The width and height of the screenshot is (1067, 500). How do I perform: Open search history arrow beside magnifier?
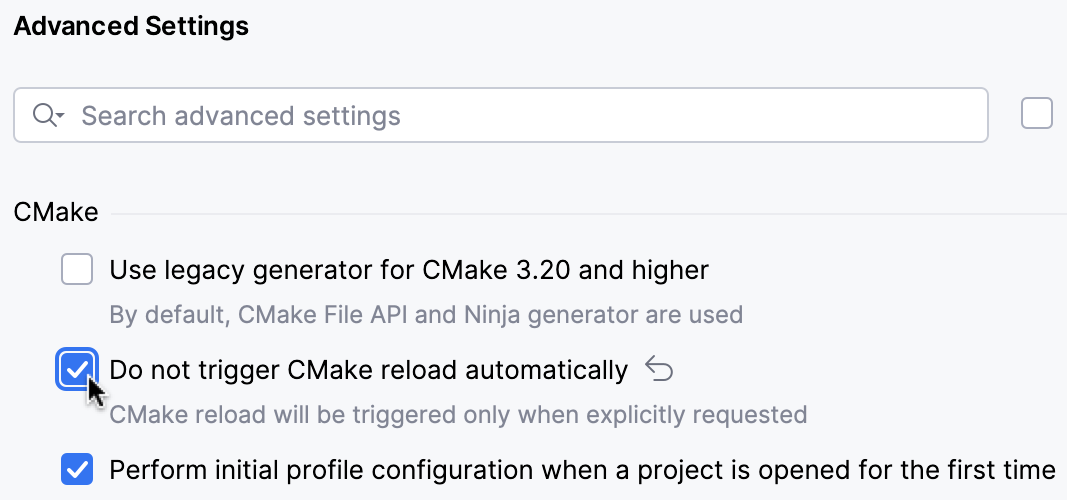tap(61, 117)
